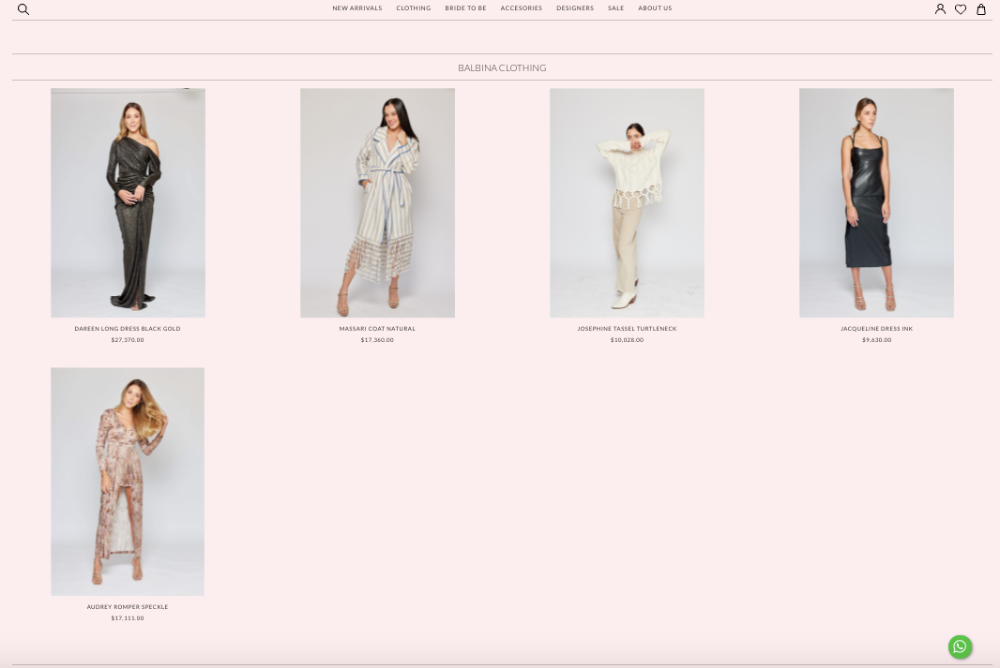
Task: Open the user account icon
Action: [940, 9]
